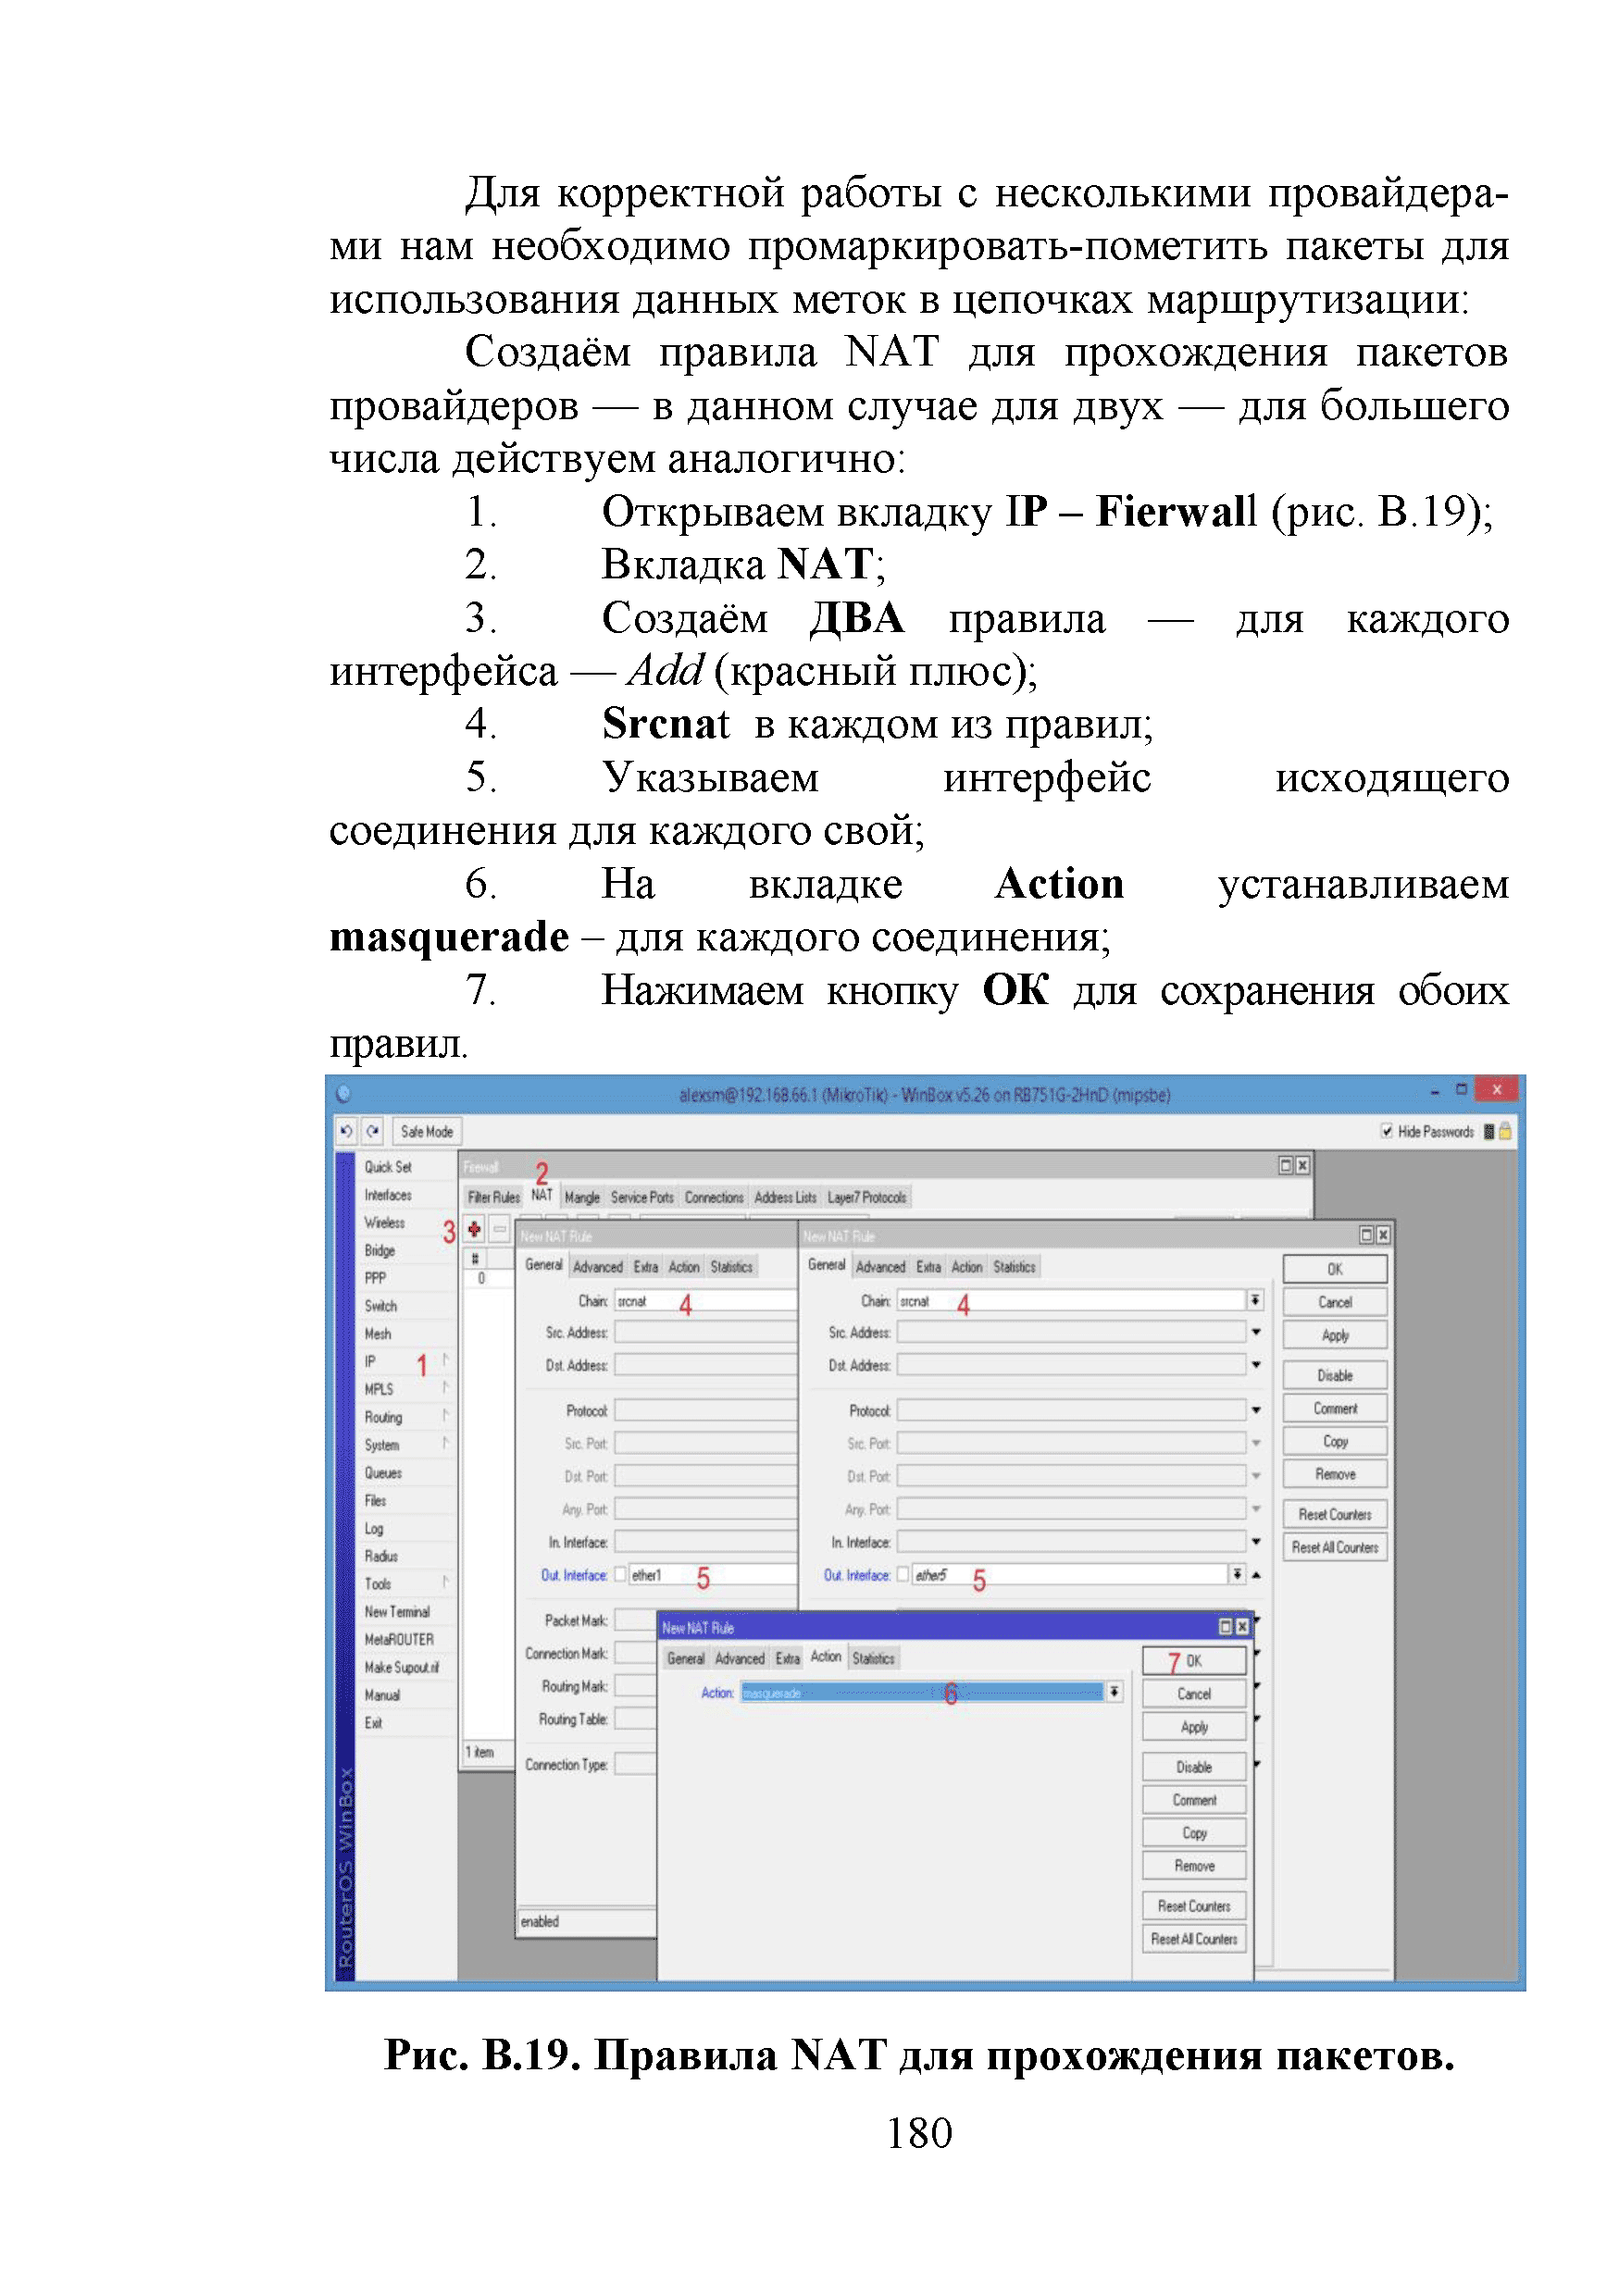Open Advanced tab in ether5 rule window

[x=881, y=1267]
